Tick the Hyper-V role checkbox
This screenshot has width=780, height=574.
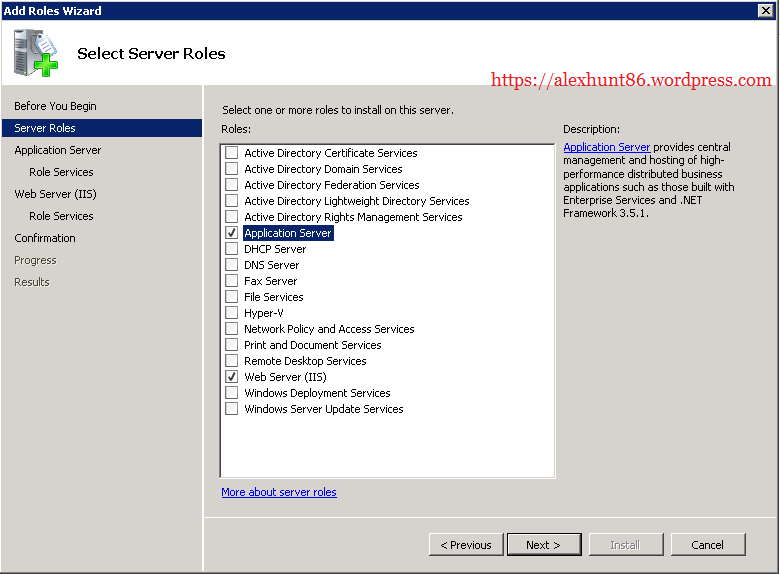coord(232,313)
